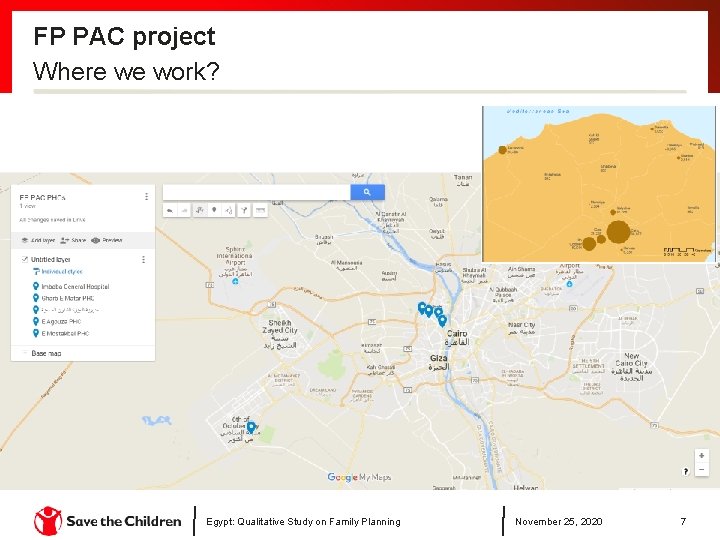This screenshot has height=540, width=720.
Task: Click the November 25, 2020 date
Action: click(558, 522)
